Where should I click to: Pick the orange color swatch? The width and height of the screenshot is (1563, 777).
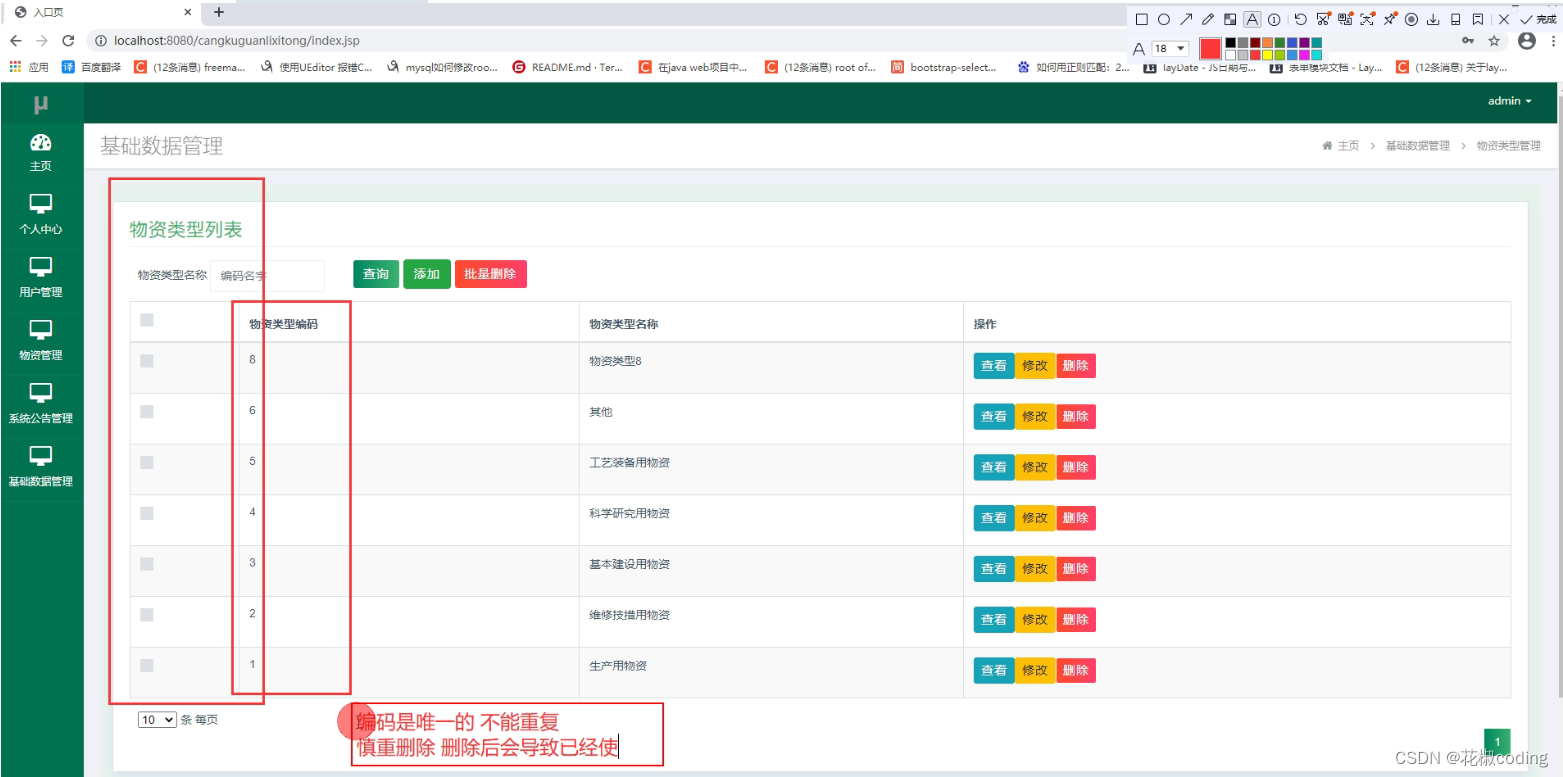pyautogui.click(x=1267, y=43)
